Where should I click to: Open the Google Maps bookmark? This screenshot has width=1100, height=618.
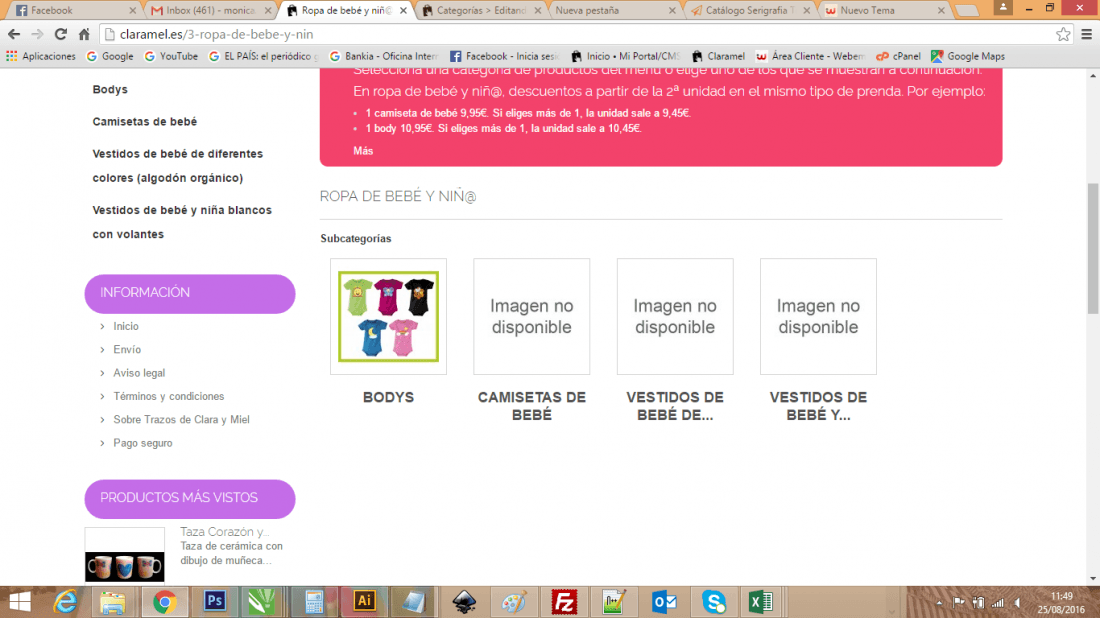pos(968,56)
